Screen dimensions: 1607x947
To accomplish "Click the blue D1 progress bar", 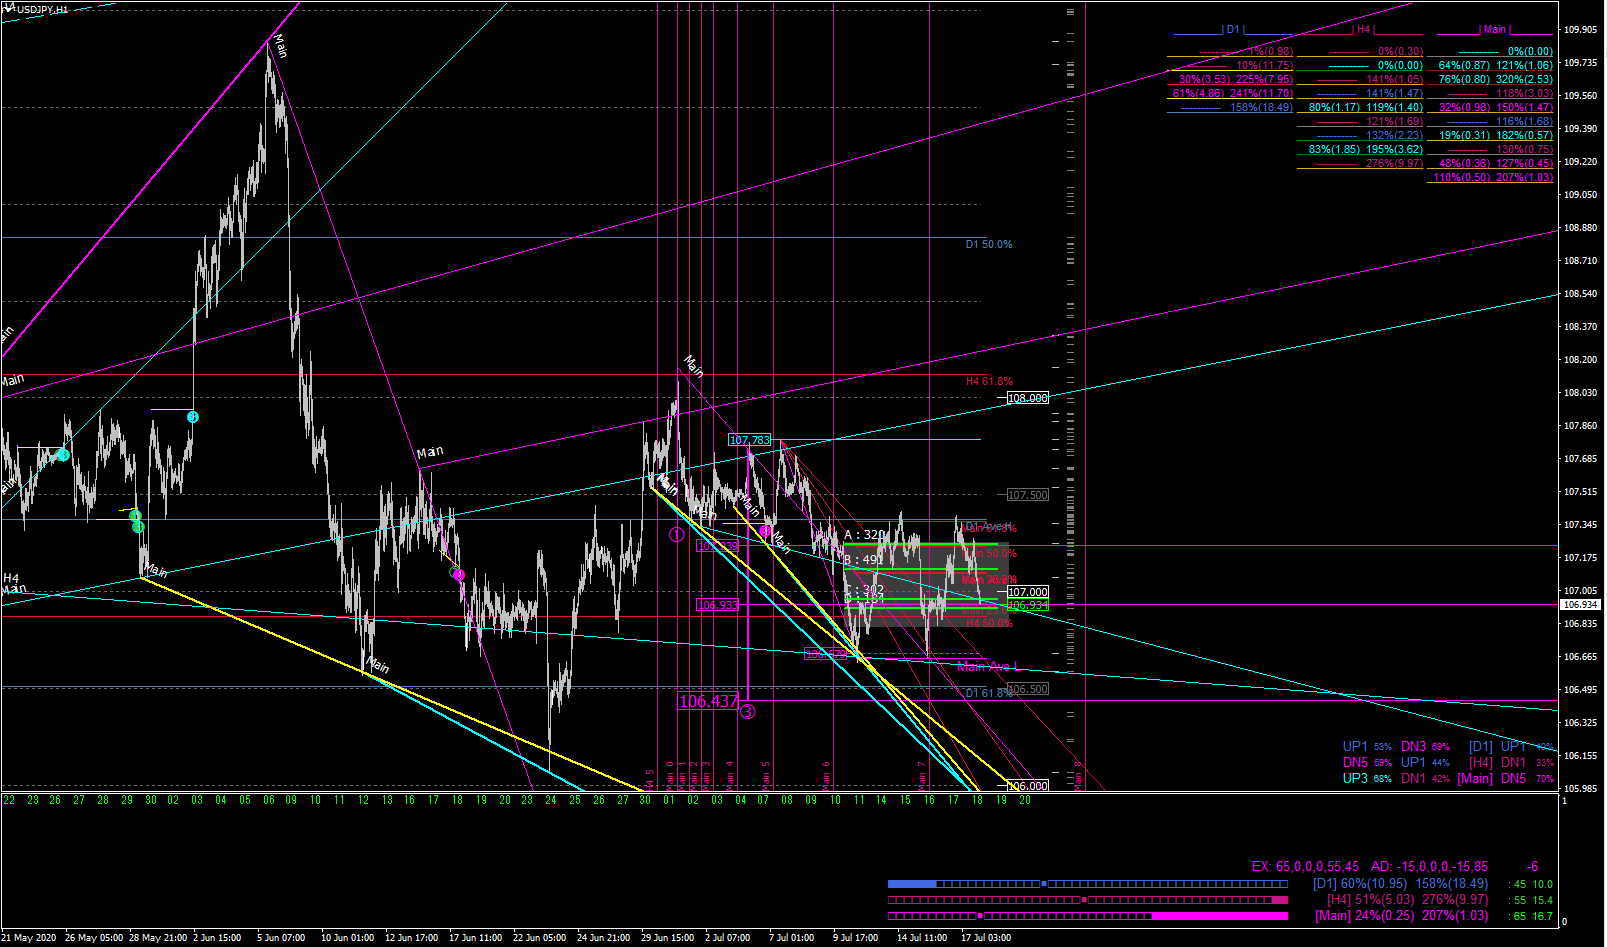I will point(1088,884).
